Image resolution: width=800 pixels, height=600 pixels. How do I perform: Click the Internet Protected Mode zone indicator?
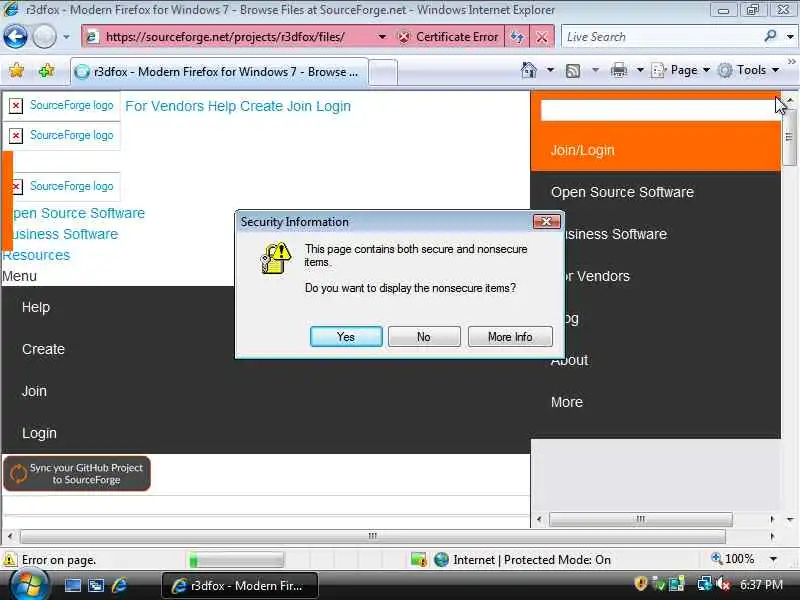522,560
